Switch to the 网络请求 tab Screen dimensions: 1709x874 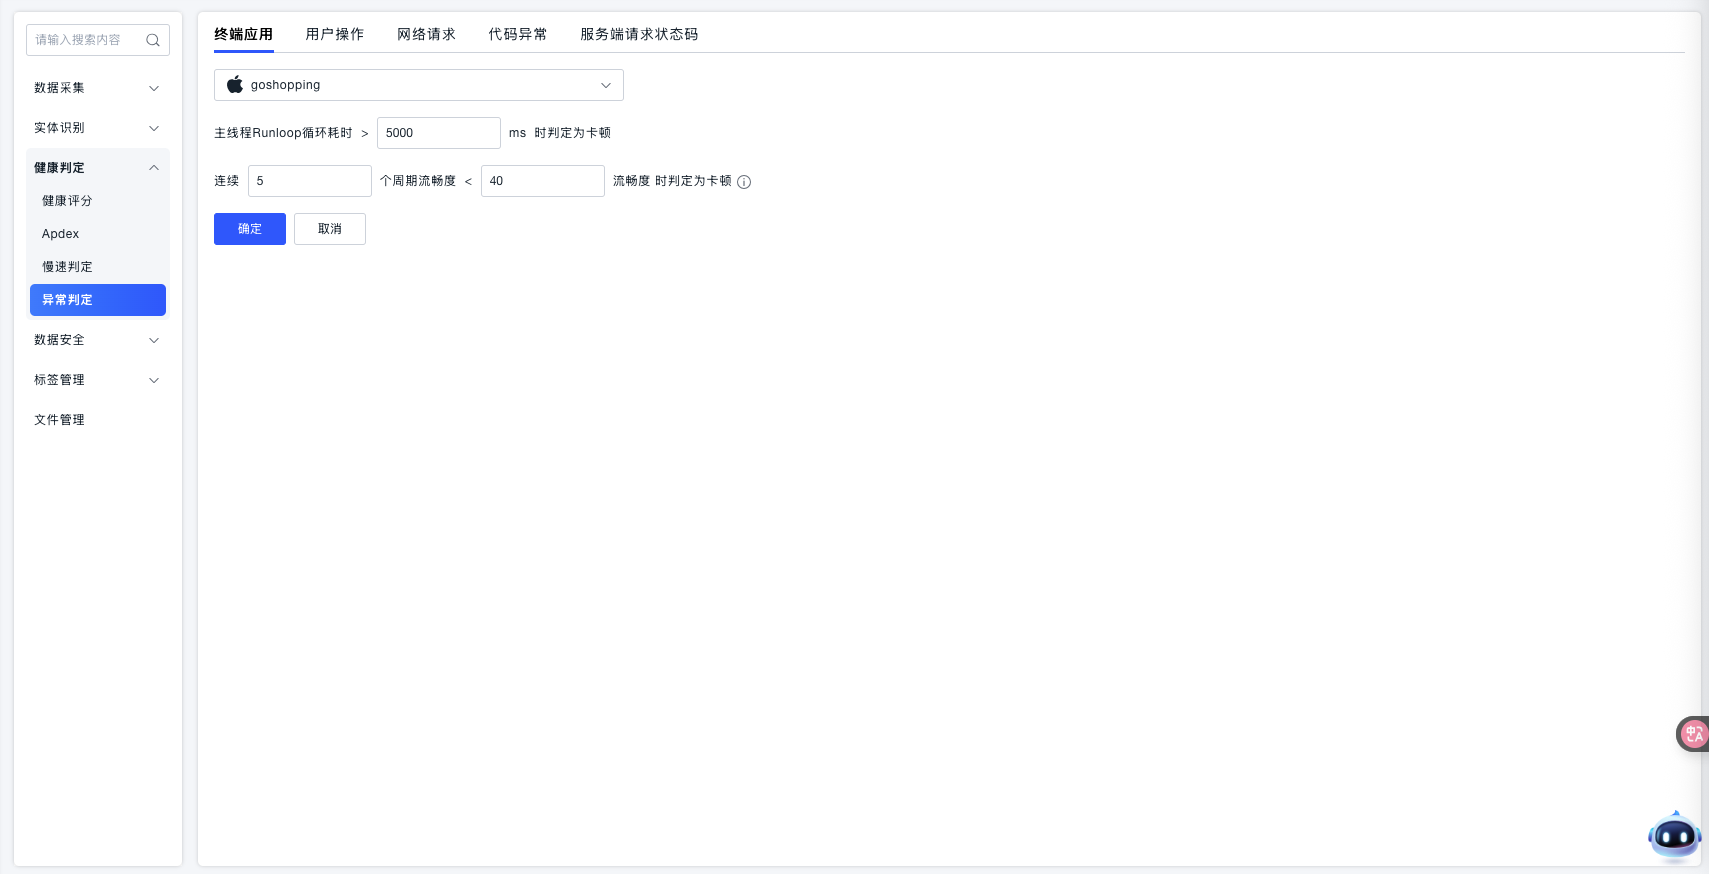[426, 34]
